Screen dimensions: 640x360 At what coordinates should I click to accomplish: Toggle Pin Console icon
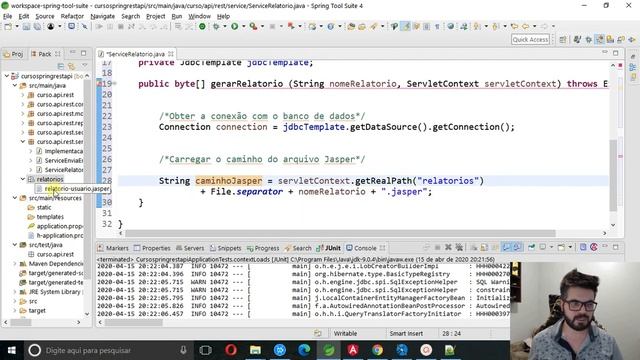click(531, 247)
